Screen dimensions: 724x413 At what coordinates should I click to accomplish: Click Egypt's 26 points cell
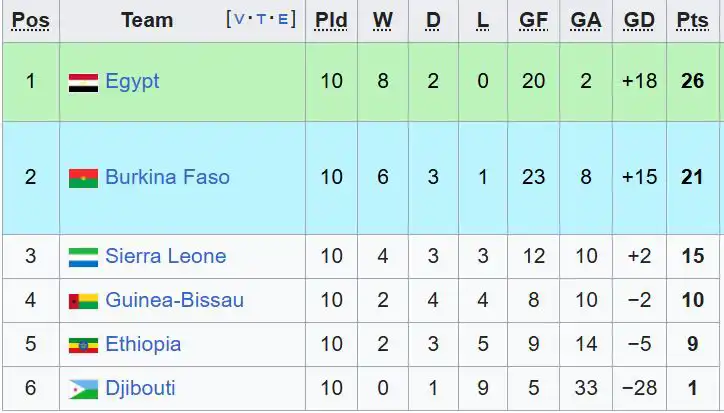click(693, 82)
